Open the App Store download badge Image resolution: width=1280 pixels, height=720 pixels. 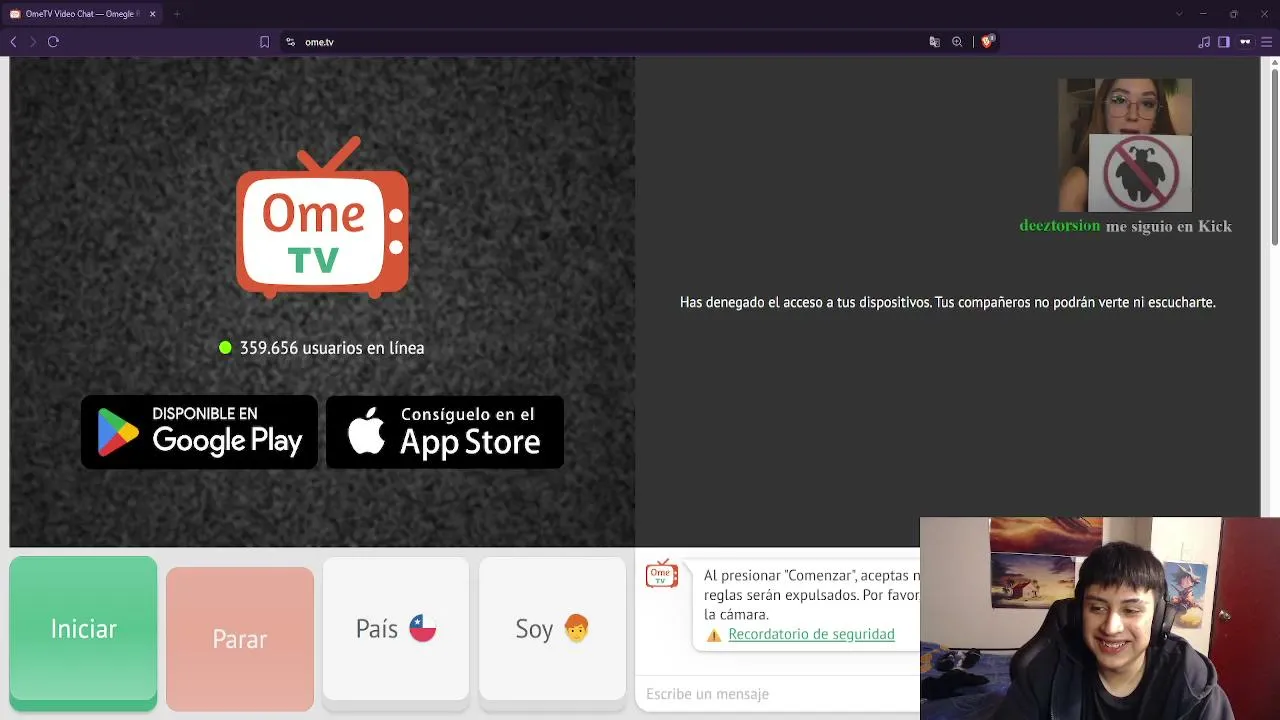coord(445,432)
